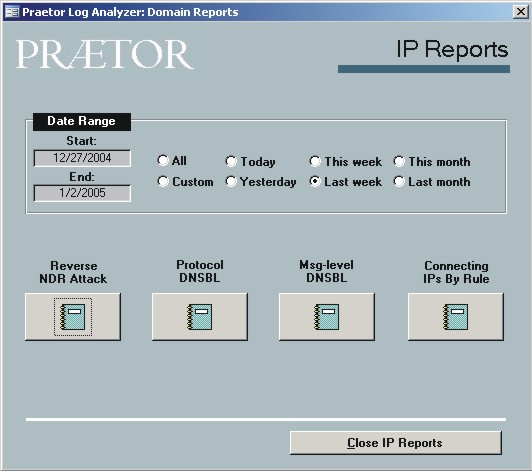Click the Start: label
This screenshot has width=532, height=471.
[81, 141]
